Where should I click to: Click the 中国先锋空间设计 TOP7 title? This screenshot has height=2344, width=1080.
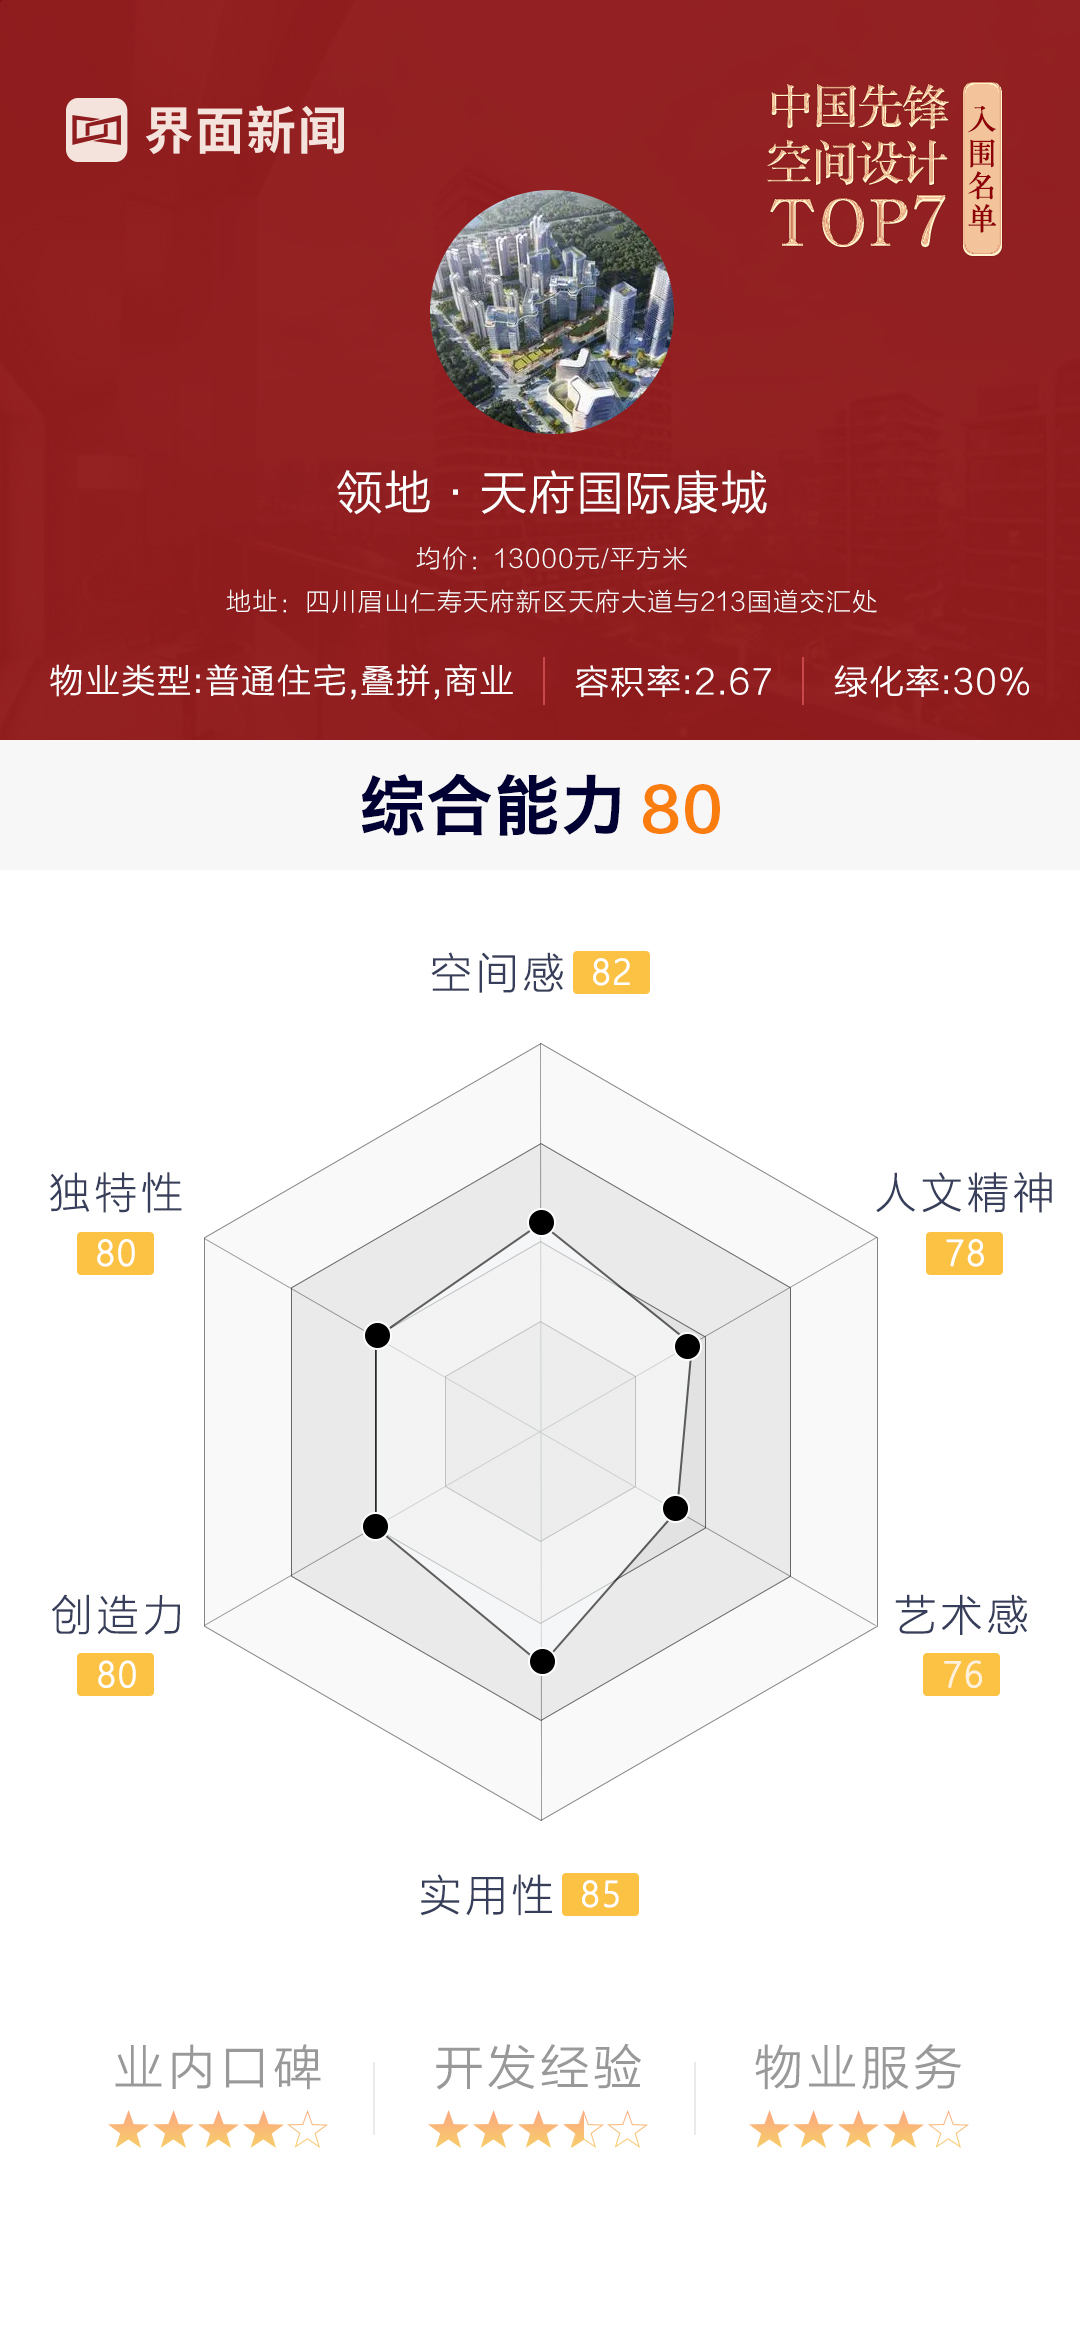[x=857, y=166]
